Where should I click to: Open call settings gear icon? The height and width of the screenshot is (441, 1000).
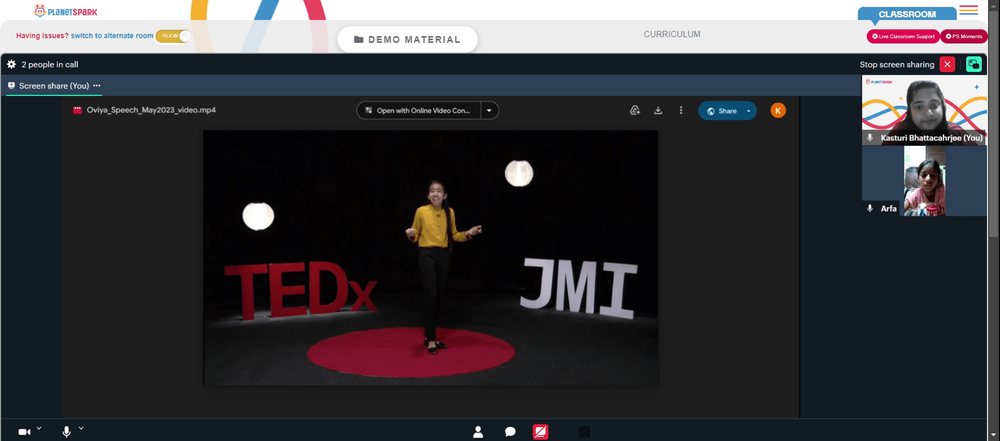tap(11, 64)
